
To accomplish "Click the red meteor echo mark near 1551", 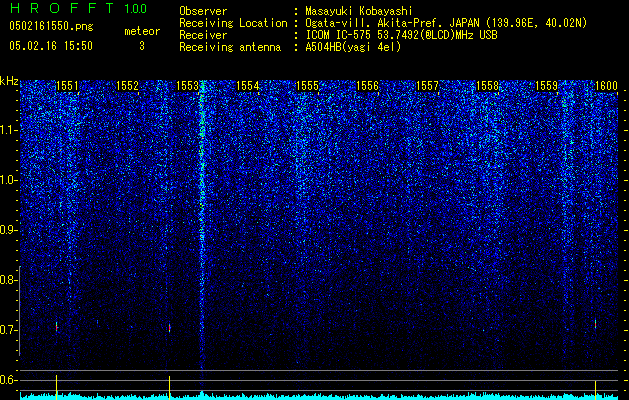I will 57,327.
